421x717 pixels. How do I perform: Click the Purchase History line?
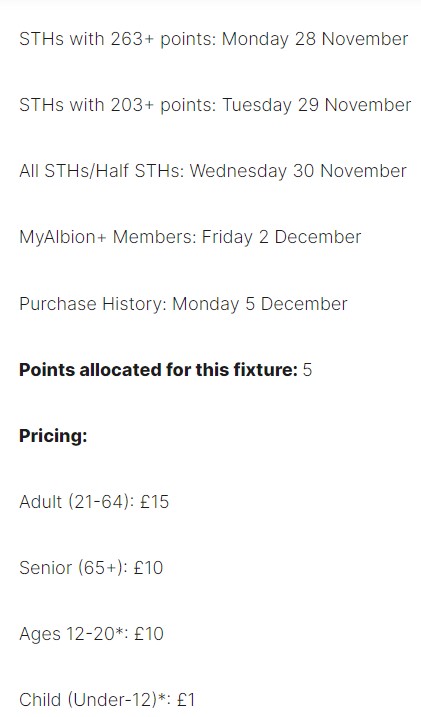(183, 304)
